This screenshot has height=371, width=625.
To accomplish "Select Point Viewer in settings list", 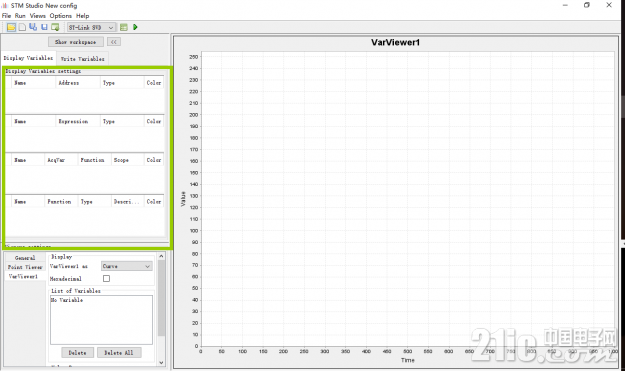I will click(x=25, y=267).
